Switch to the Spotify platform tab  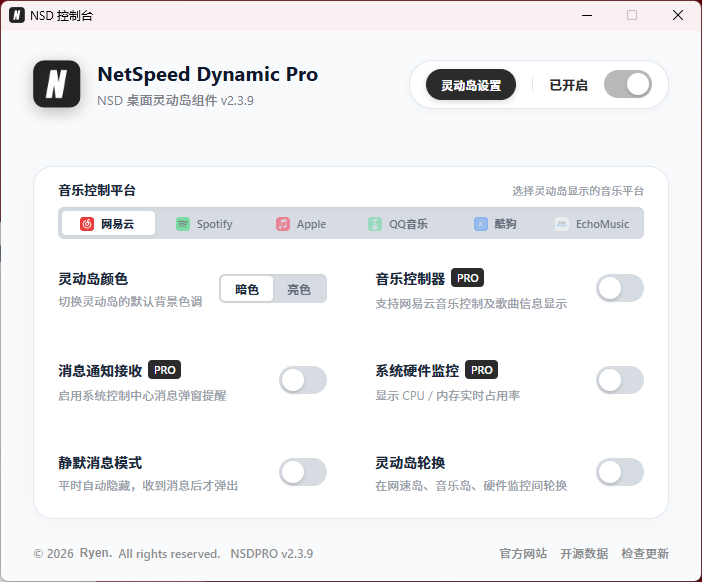tap(205, 223)
